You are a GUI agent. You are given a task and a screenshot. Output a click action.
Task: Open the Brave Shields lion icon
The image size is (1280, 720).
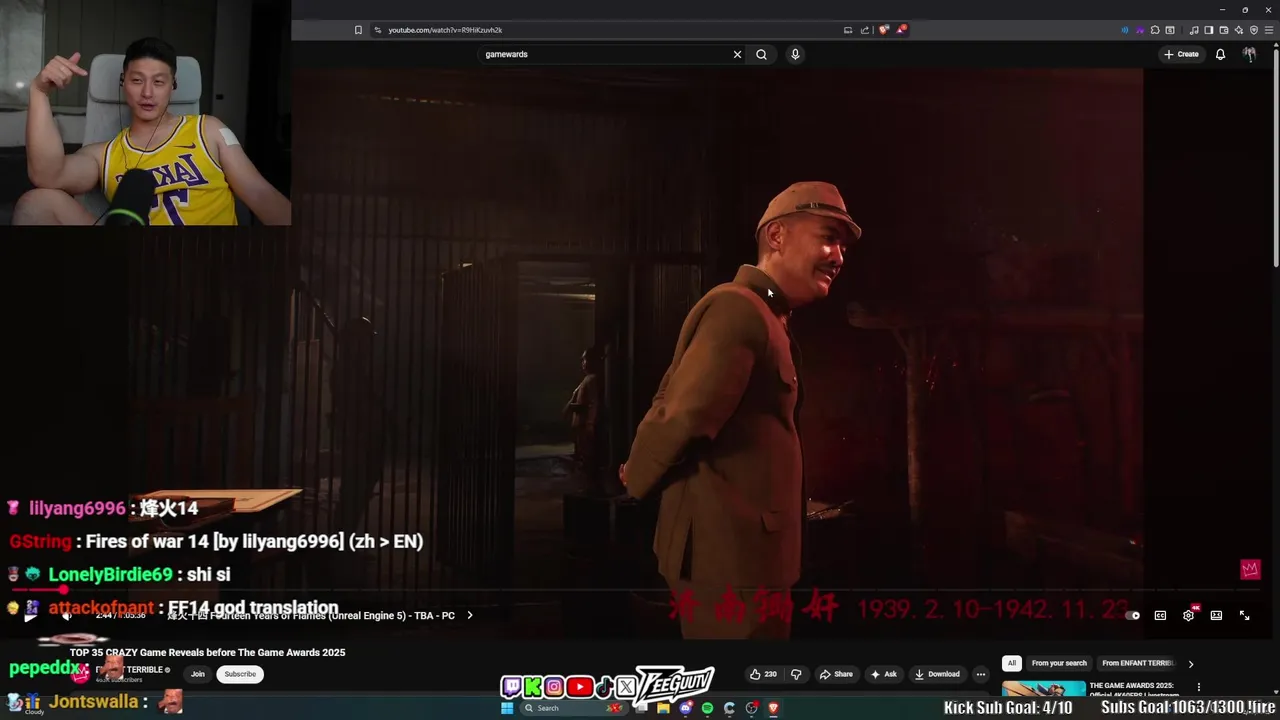pos(883,30)
